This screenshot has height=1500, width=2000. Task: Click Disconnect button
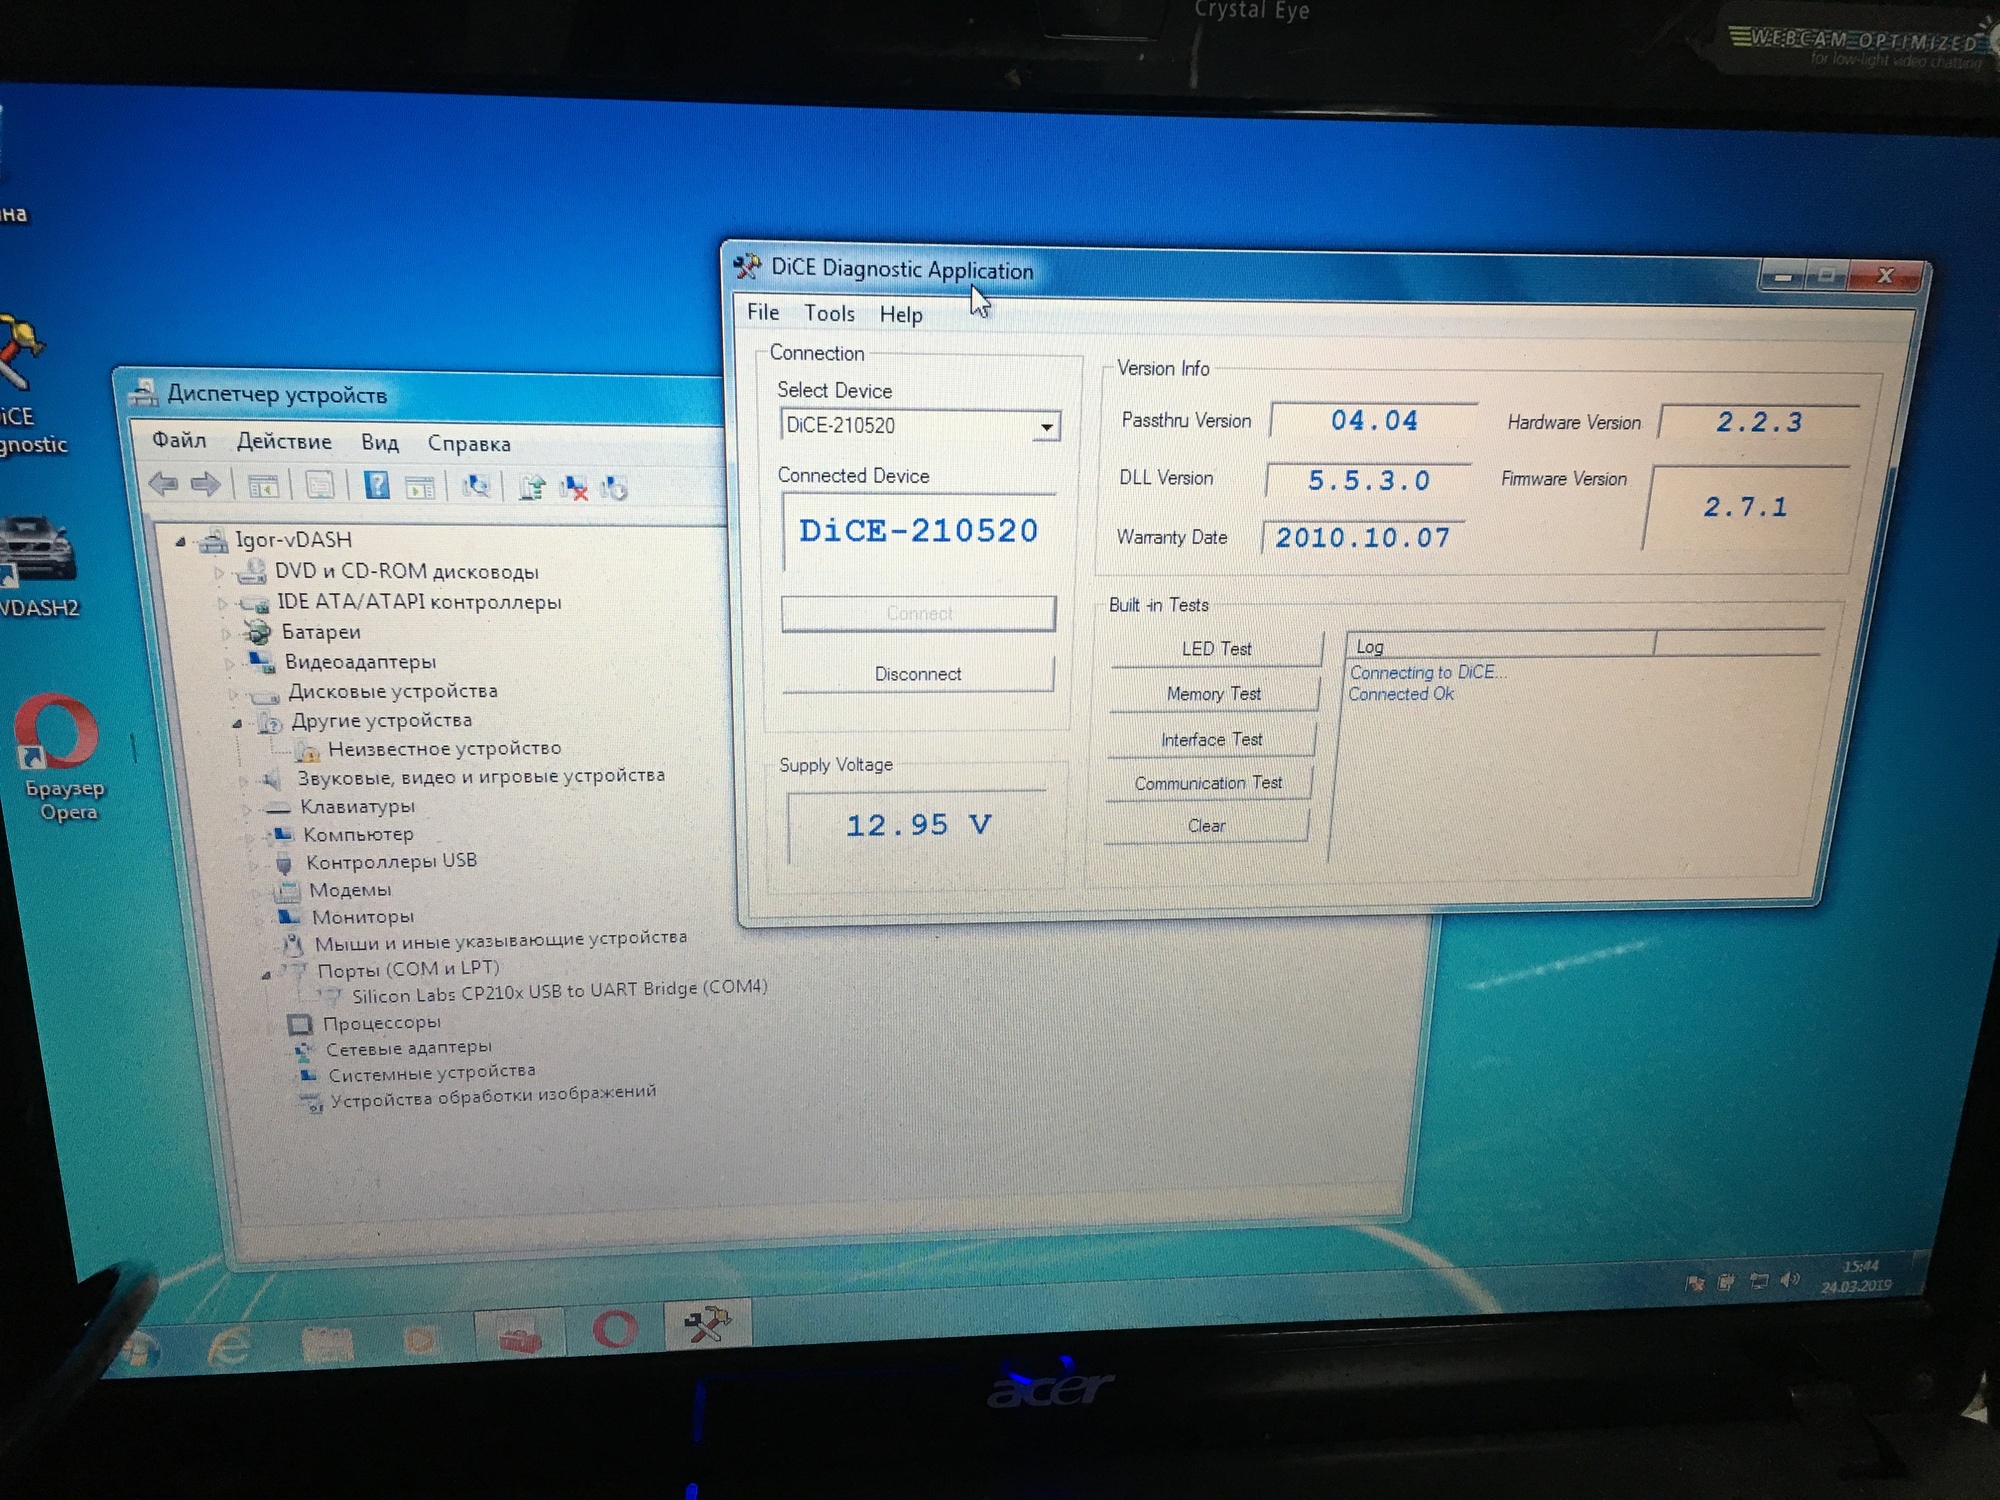pyautogui.click(x=918, y=674)
